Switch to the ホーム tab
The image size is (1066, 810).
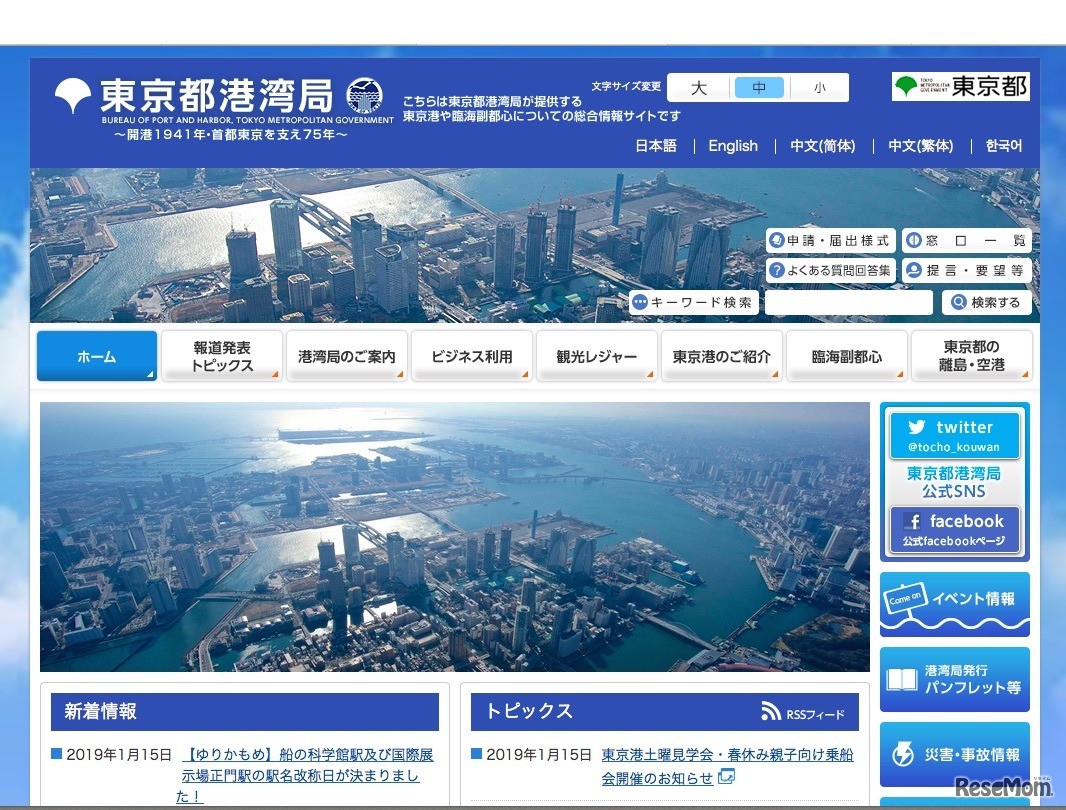click(96, 355)
